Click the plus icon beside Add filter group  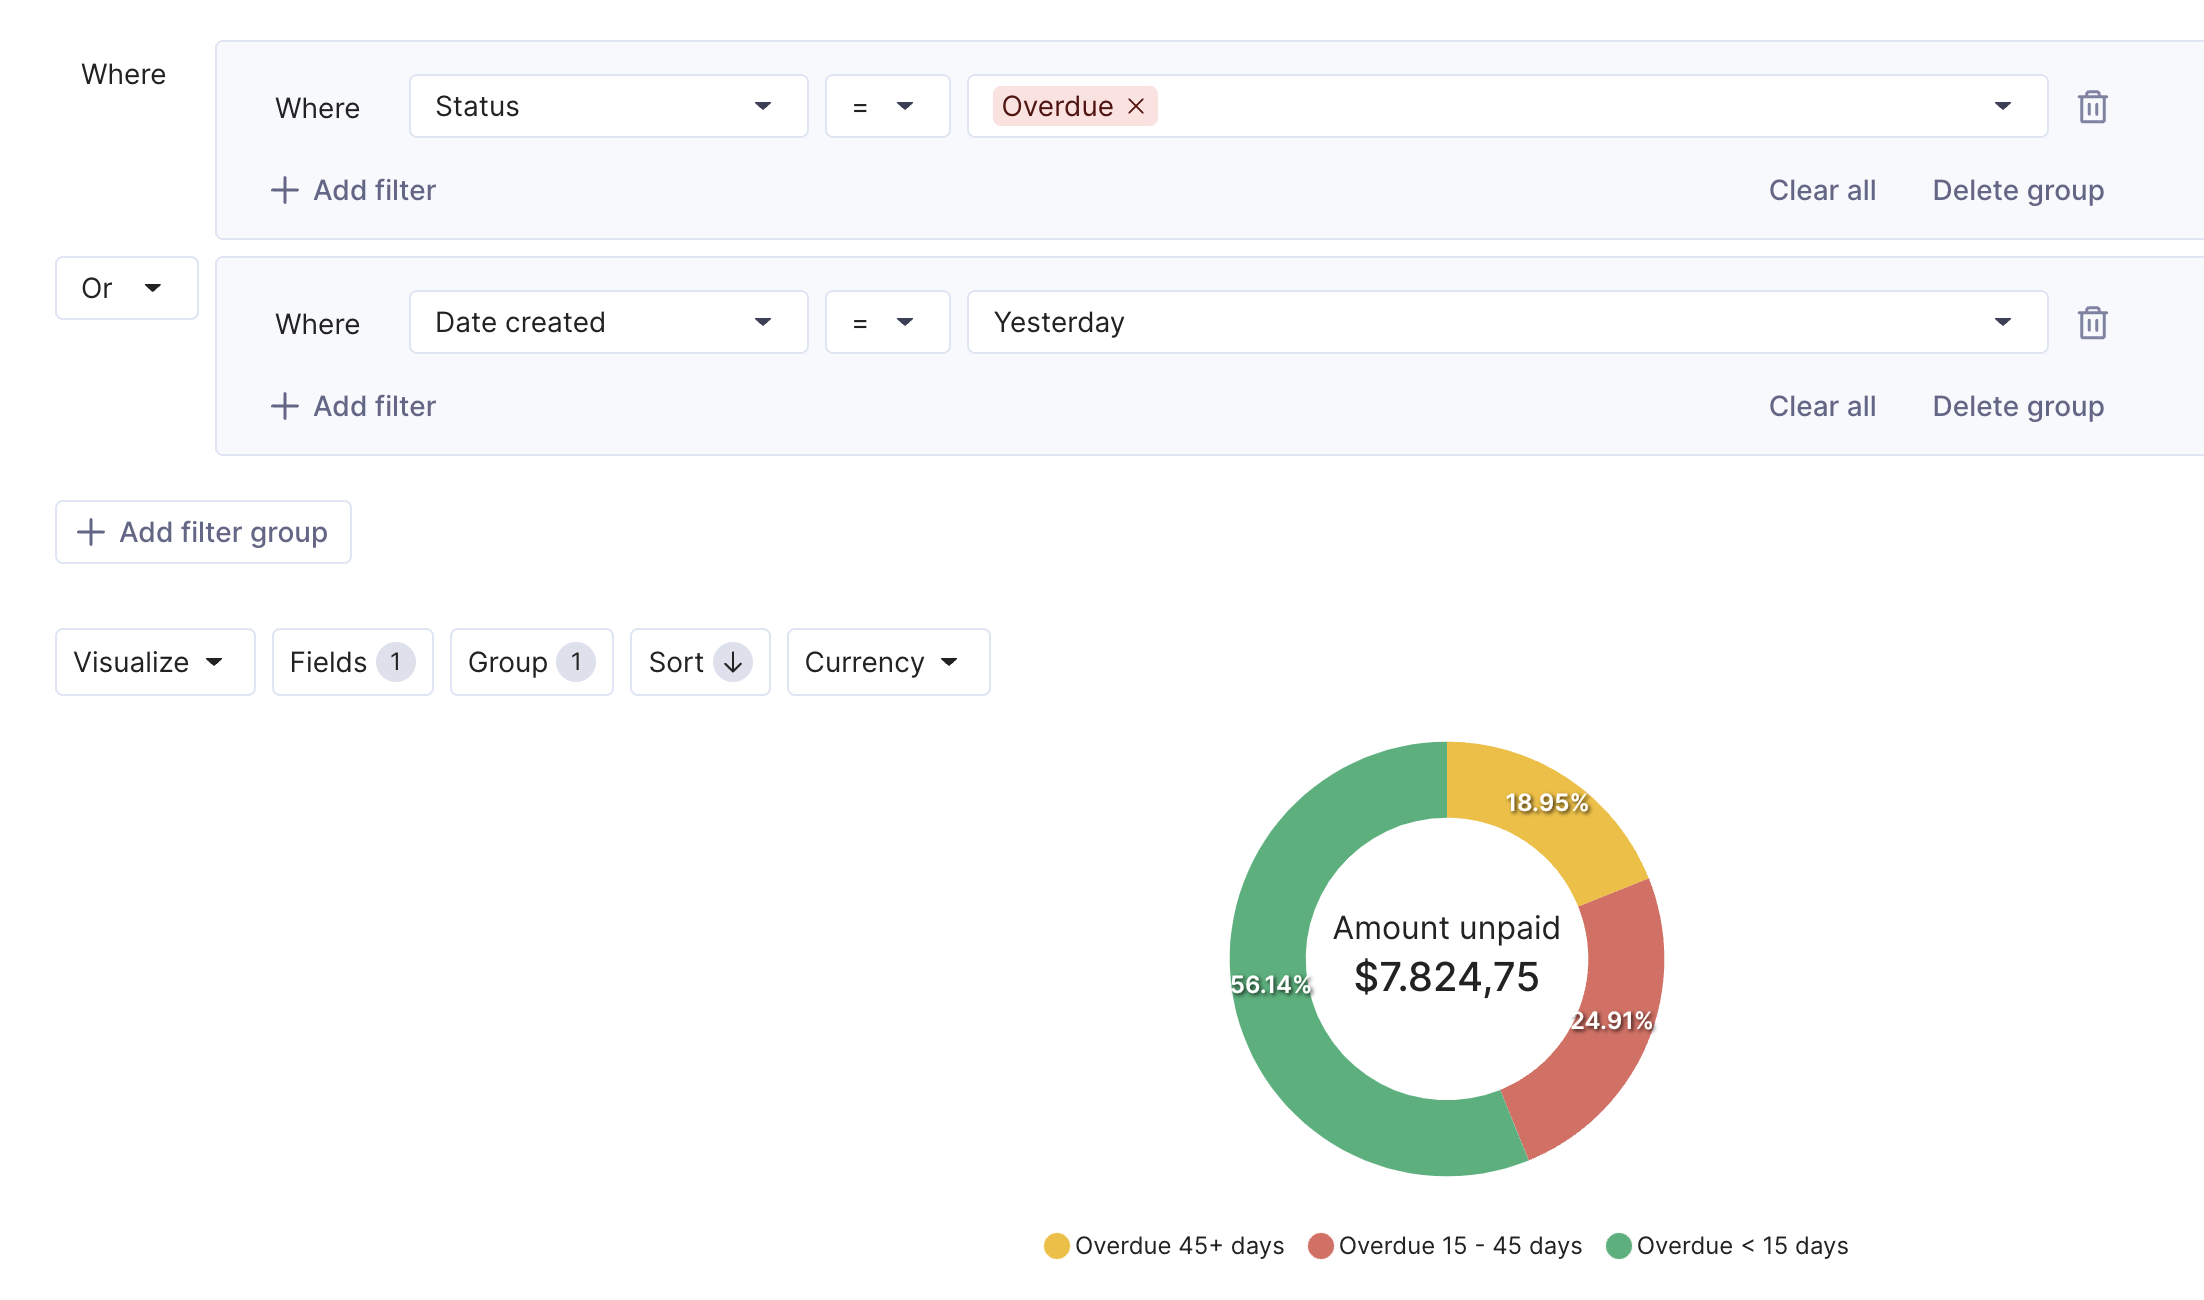[91, 532]
